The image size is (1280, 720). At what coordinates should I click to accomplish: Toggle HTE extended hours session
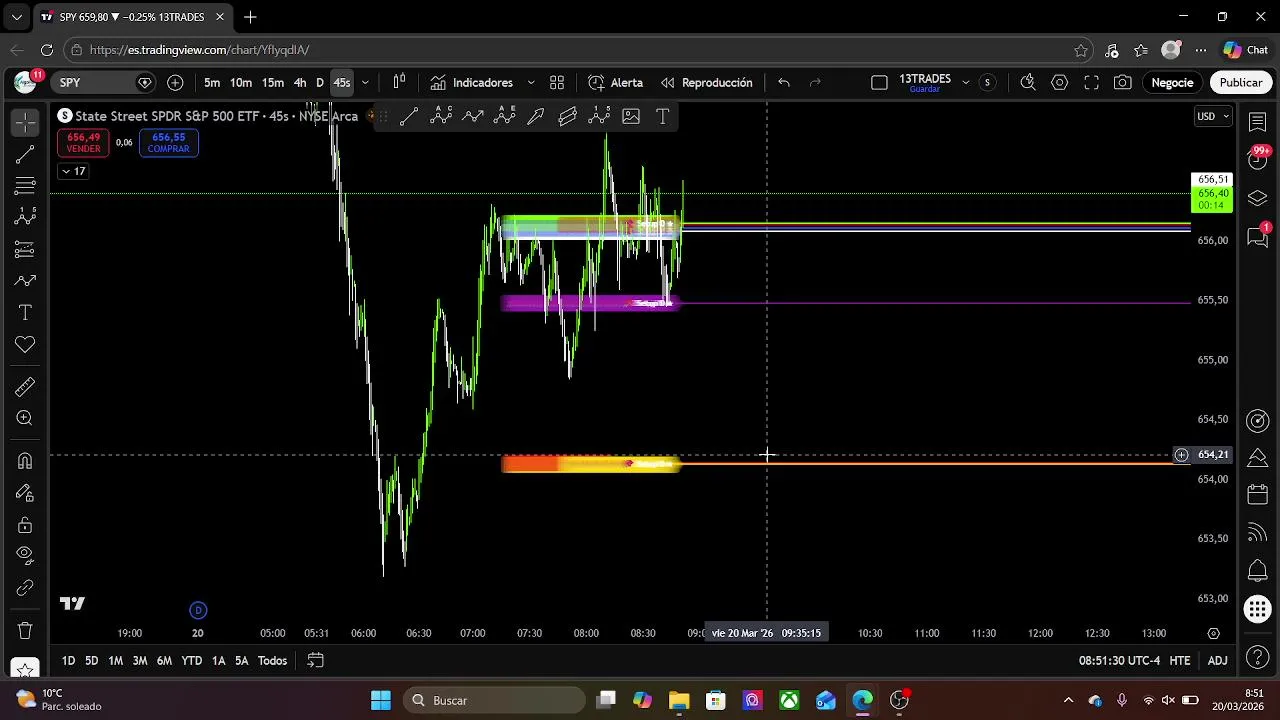coord(1180,660)
